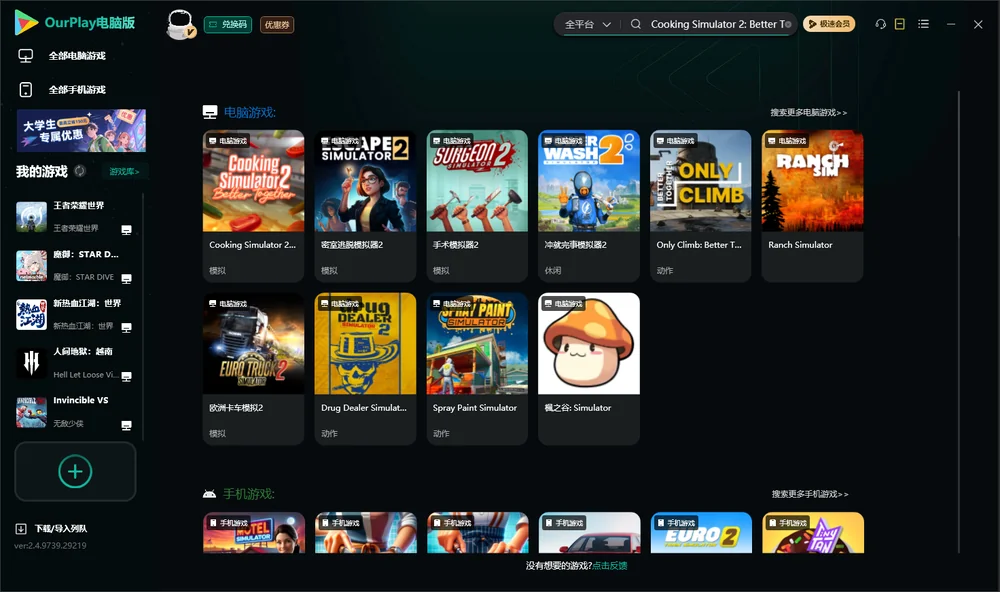Clear the search text with X icon
The height and width of the screenshot is (592, 1000).
click(x=788, y=24)
